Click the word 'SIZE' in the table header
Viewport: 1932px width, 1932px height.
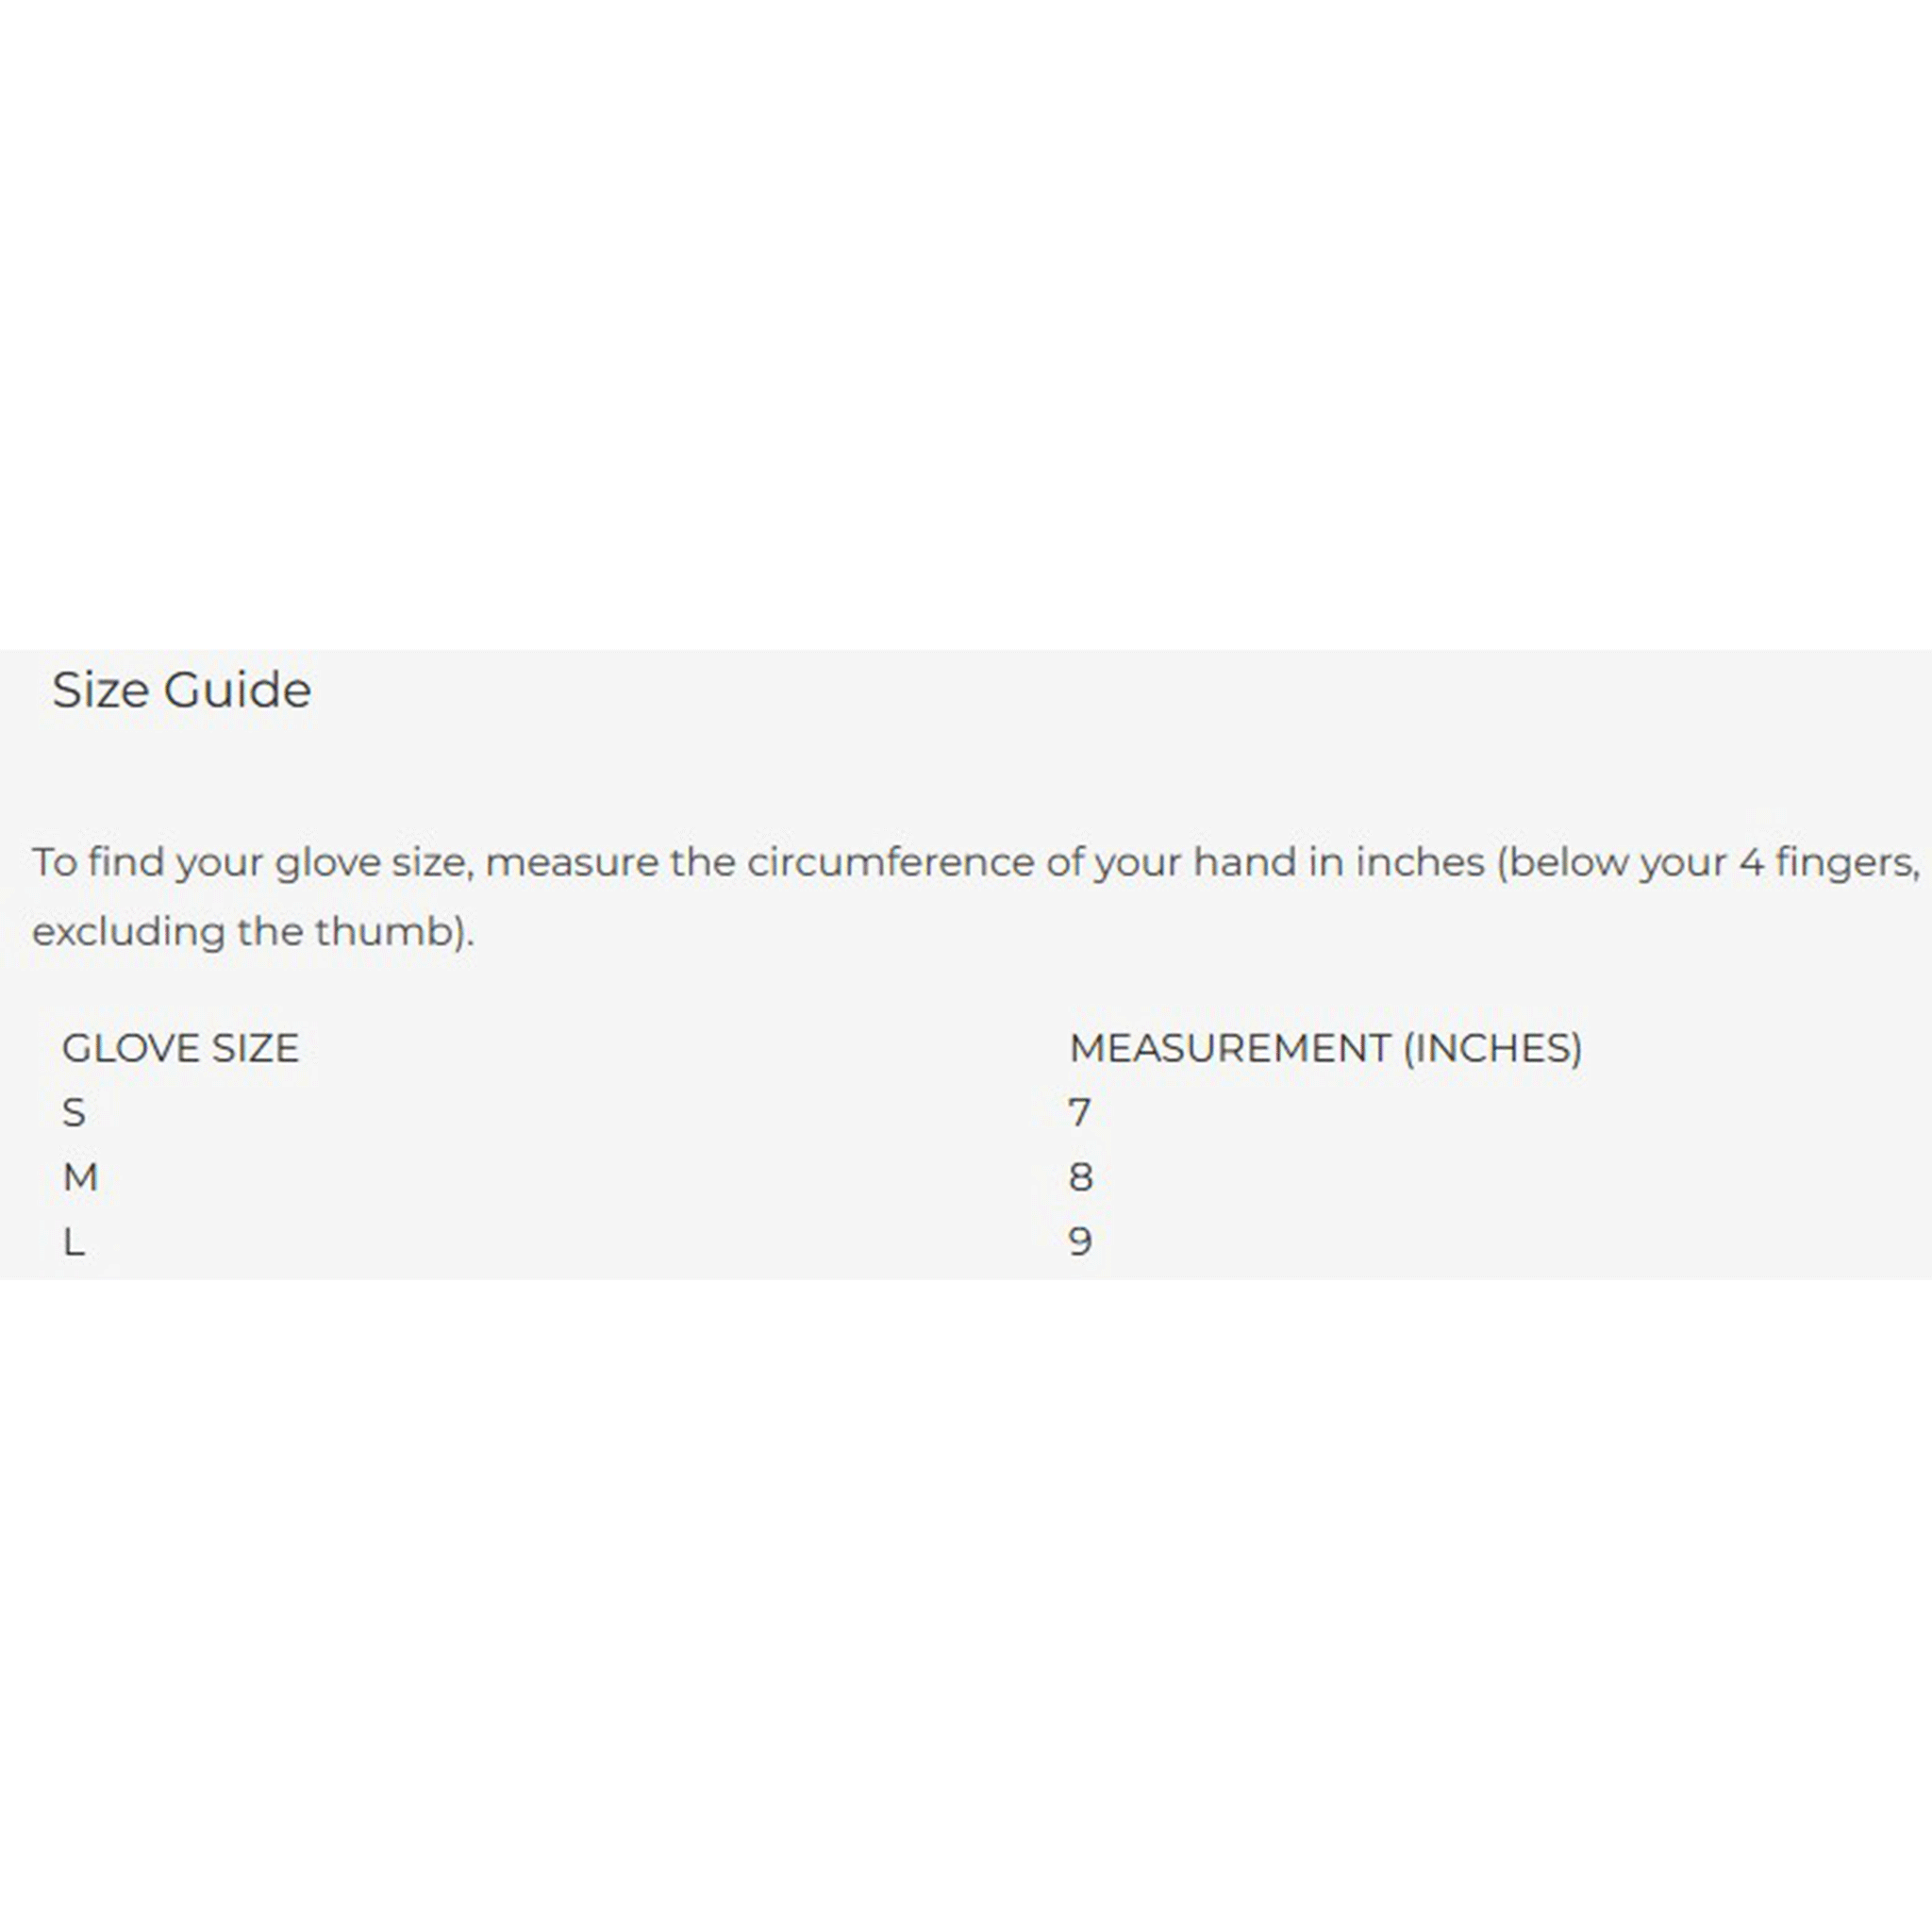[254, 1048]
